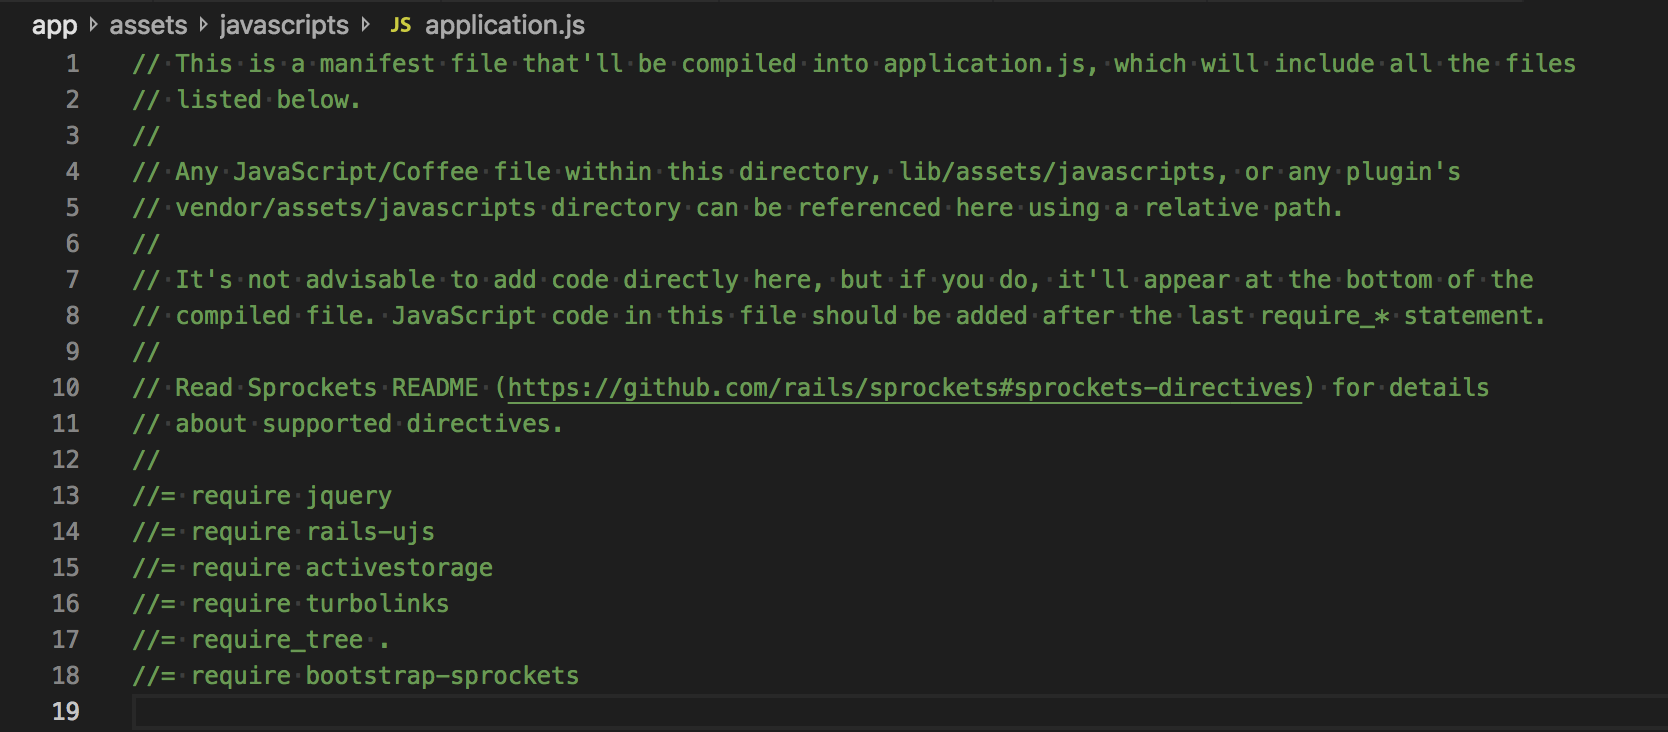
Task: Click rails-ujs in the require statement
Action: coord(370,532)
